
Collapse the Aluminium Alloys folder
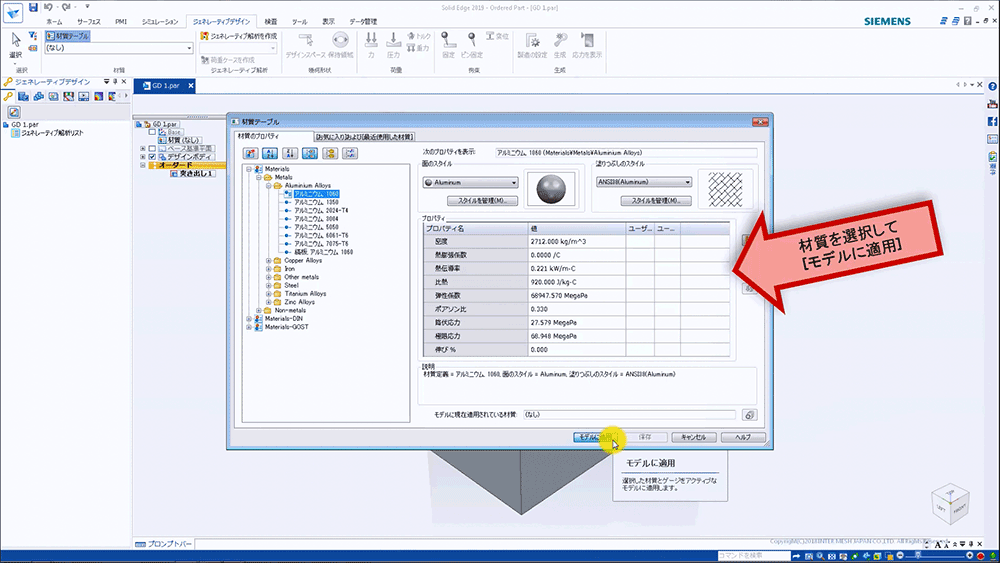268,186
